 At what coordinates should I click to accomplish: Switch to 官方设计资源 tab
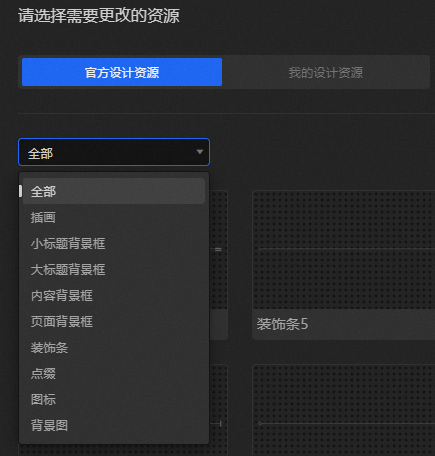[122, 72]
